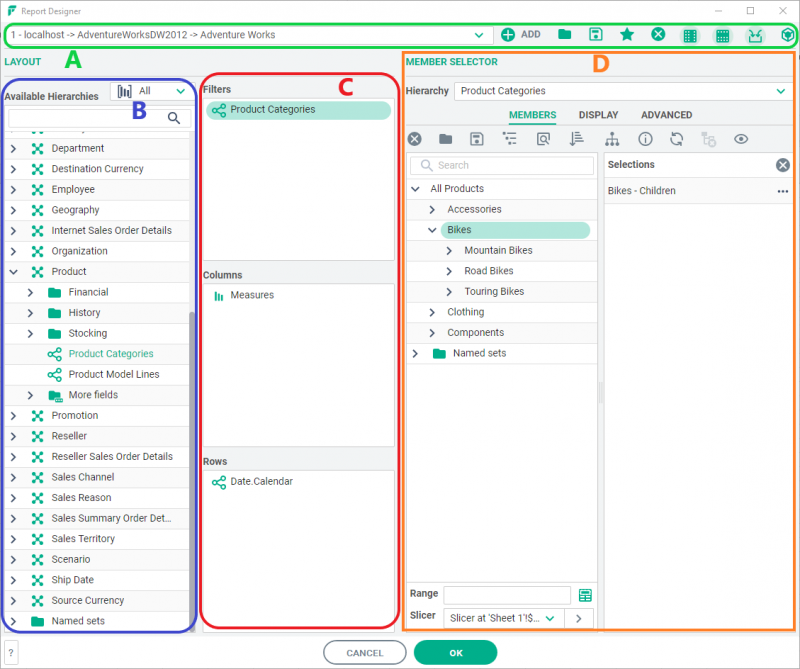Screen dimensions: 800x669
Task: Open the Hierarchy dropdown showing Product Categories
Action: [620, 91]
